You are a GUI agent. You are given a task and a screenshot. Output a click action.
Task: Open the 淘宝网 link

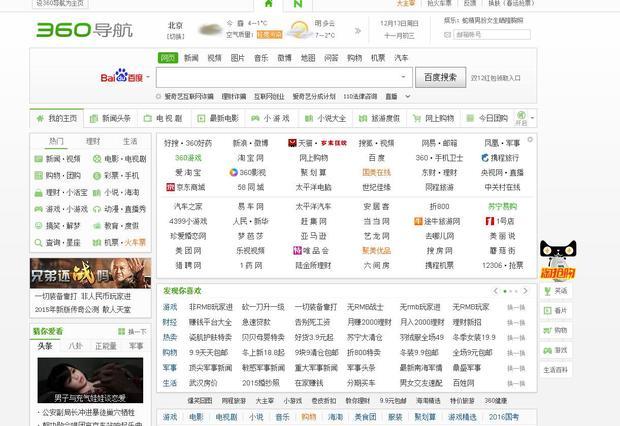pos(250,158)
